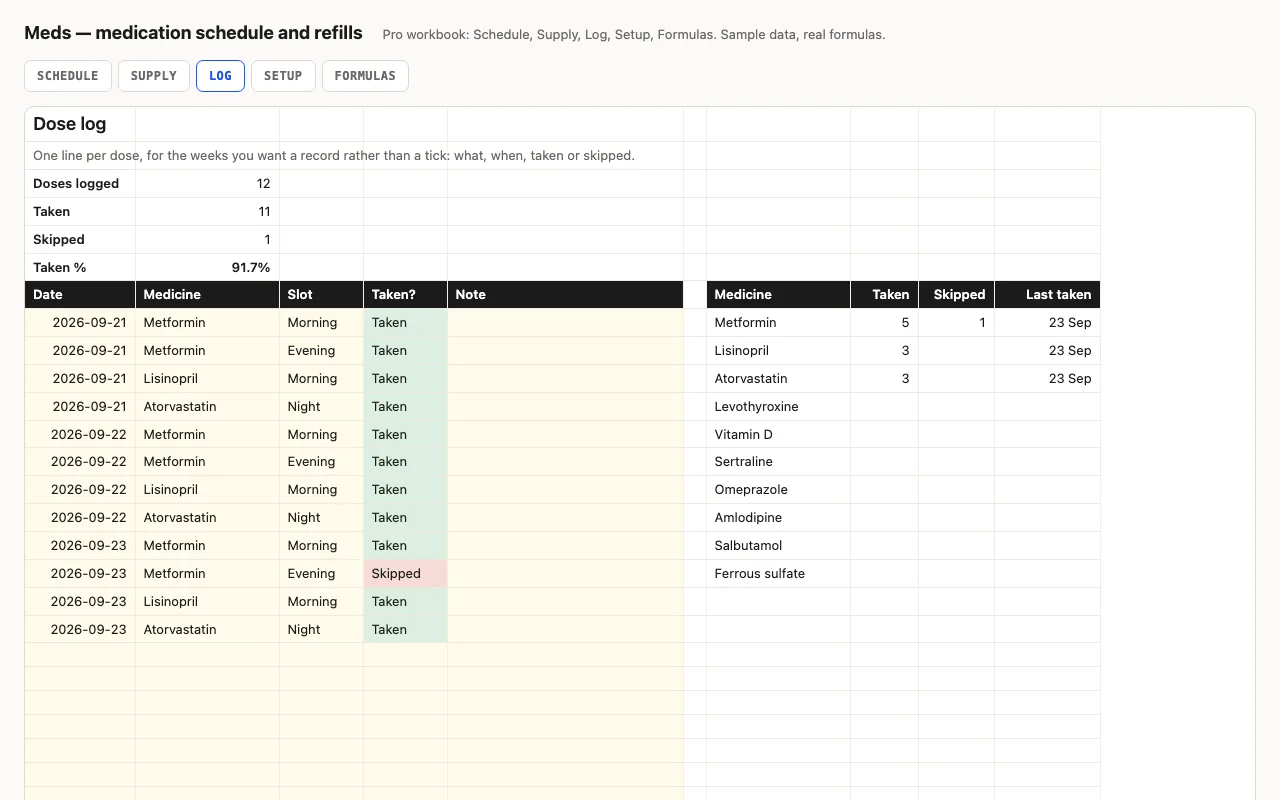Viewport: 1280px width, 800px height.
Task: Select the Skipped status cell for Metformin Evening
Action: click(405, 574)
